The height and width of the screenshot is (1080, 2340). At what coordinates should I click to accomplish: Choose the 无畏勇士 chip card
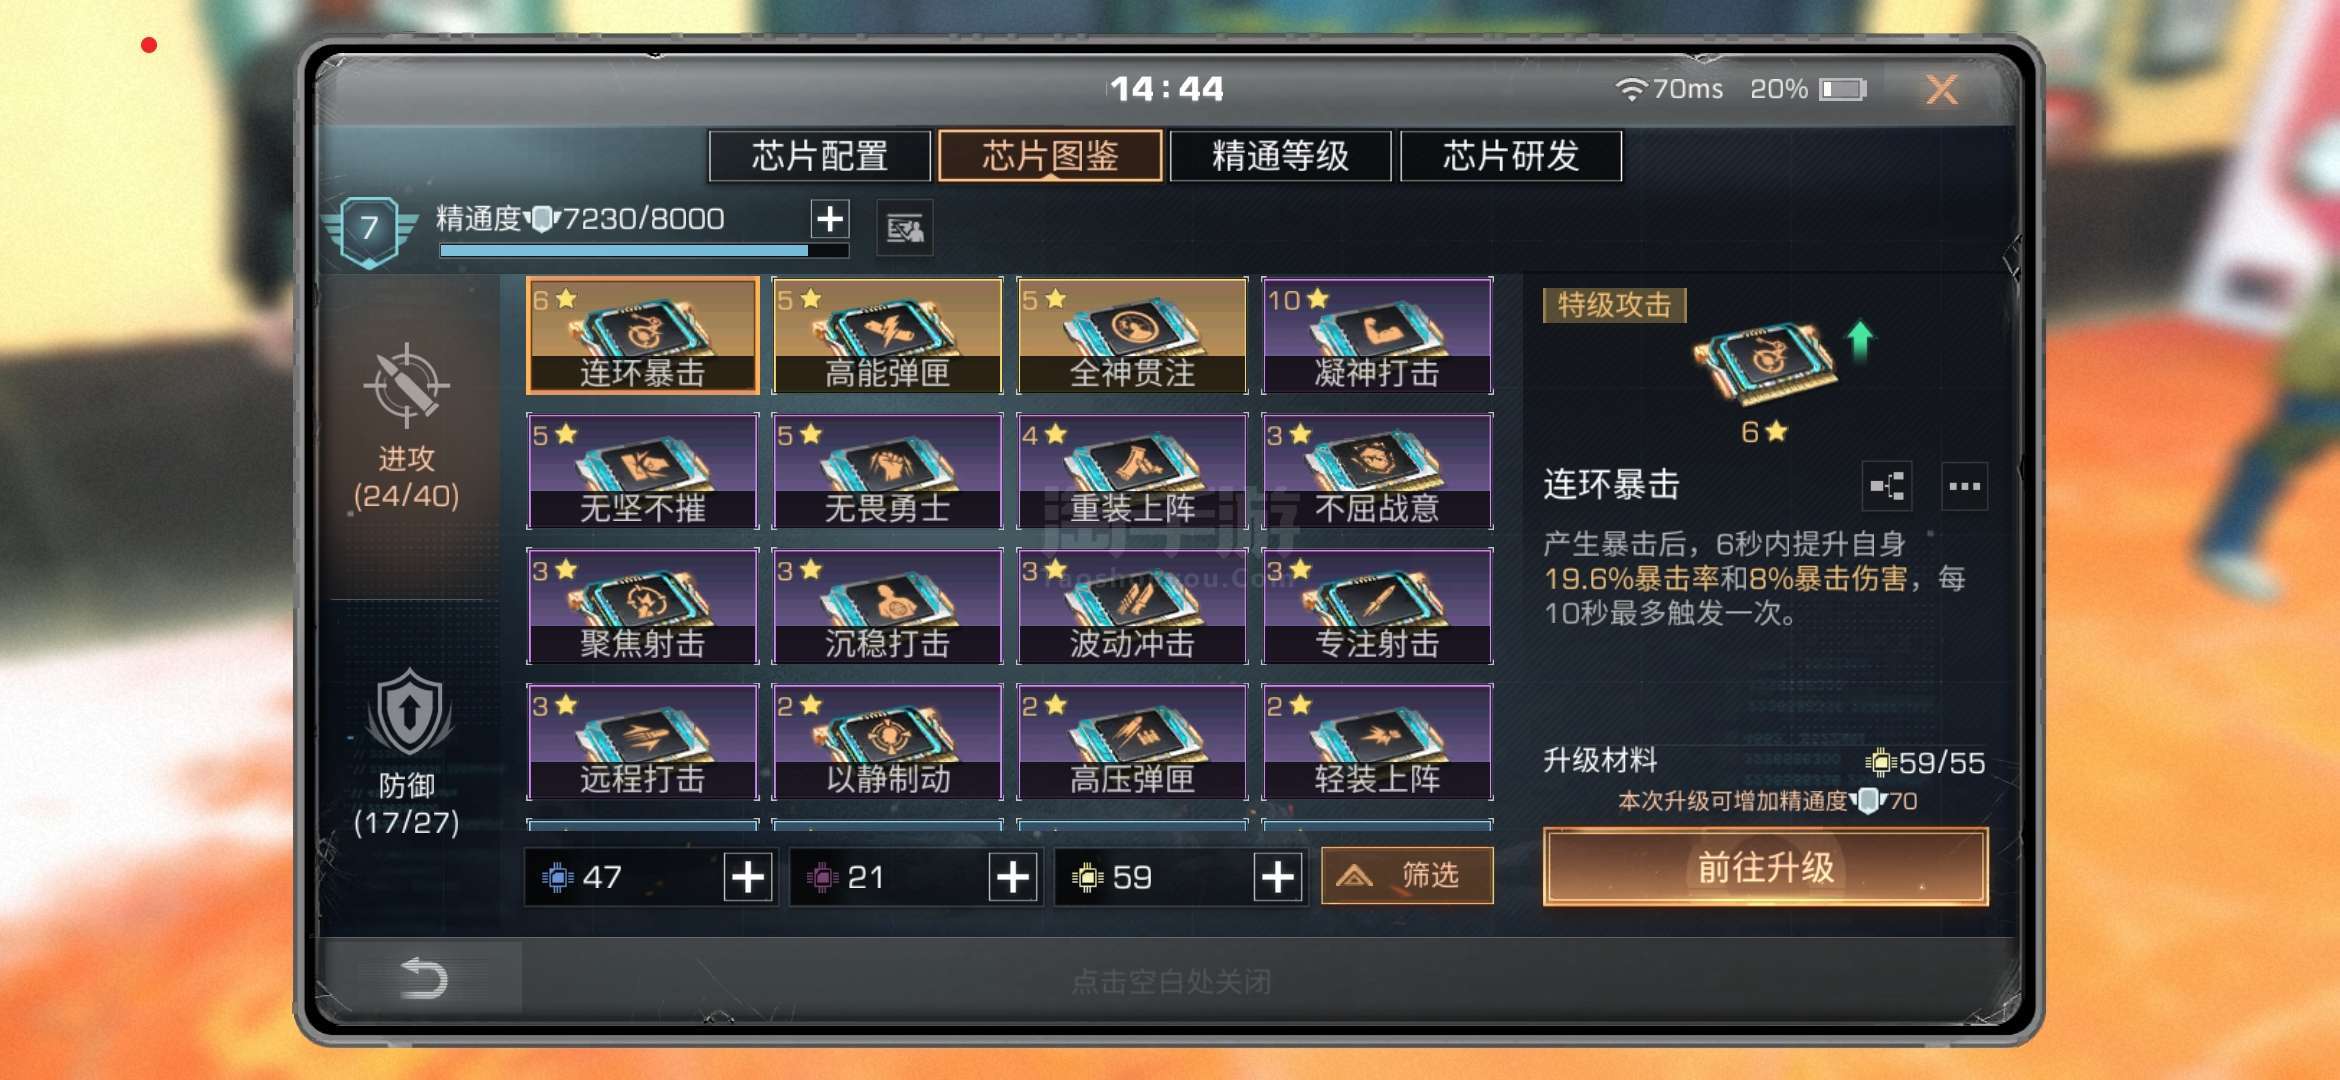(887, 471)
